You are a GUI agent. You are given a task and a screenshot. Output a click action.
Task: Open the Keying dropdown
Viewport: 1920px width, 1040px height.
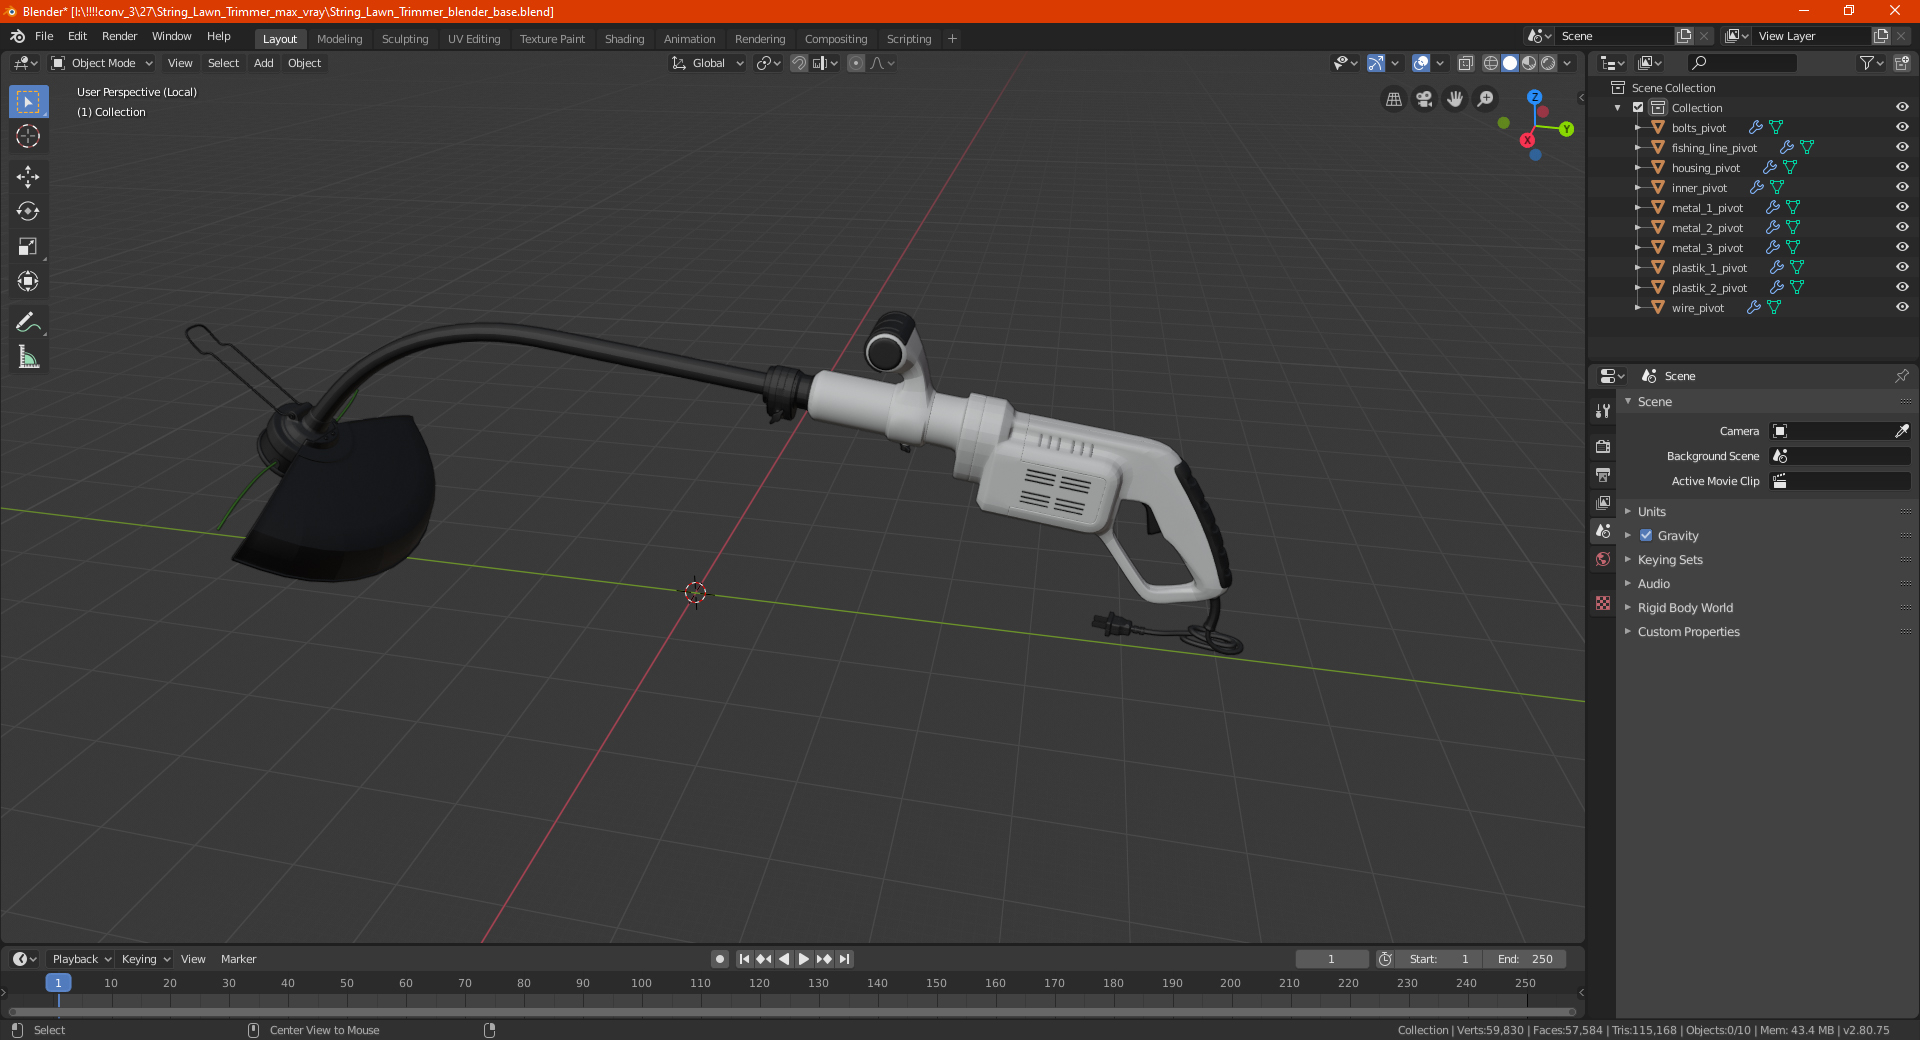pos(145,959)
